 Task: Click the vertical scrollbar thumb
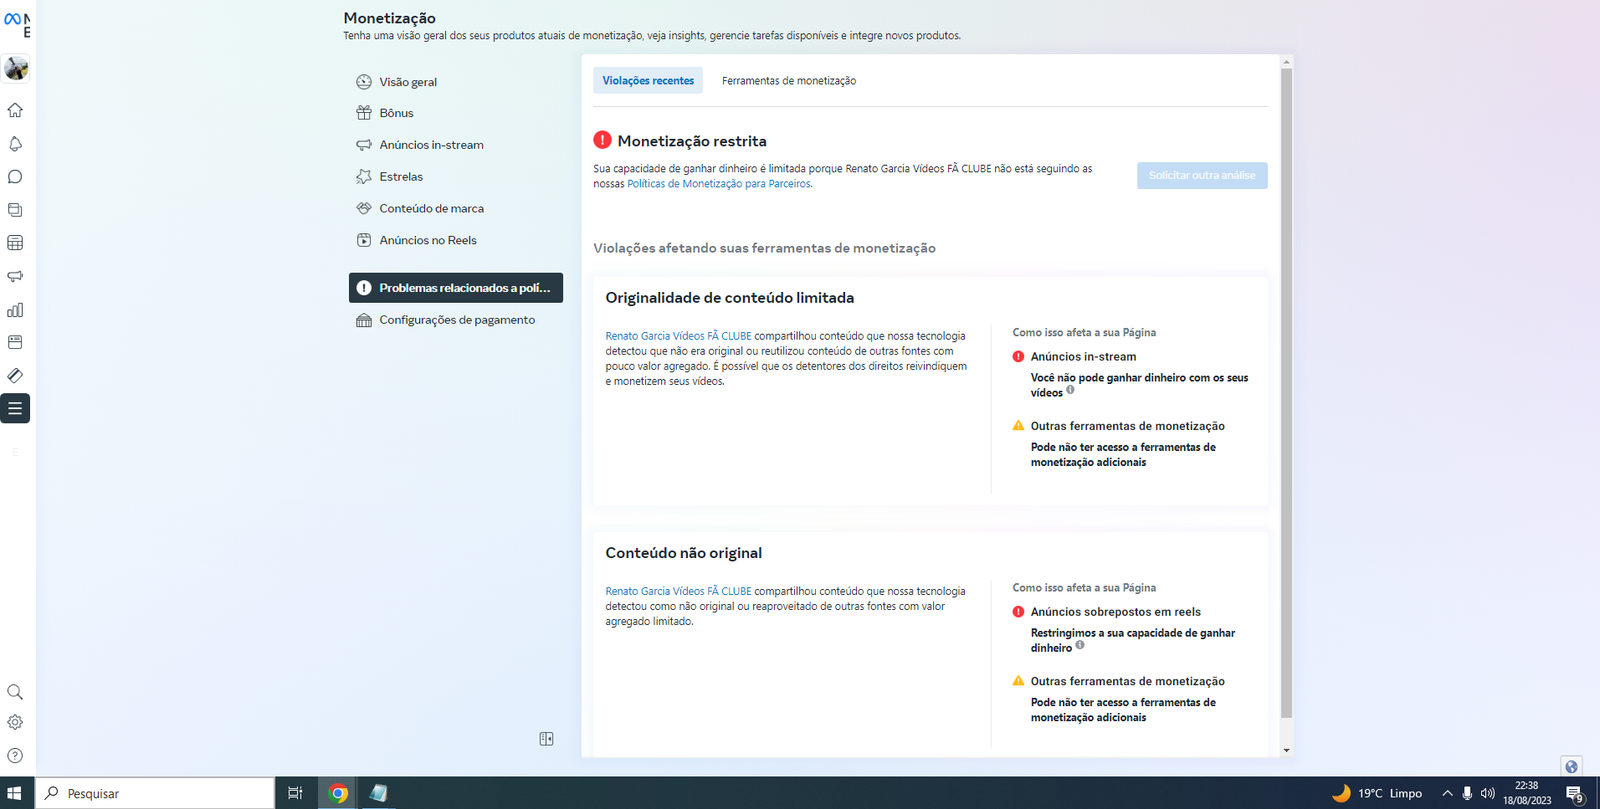[1286, 392]
